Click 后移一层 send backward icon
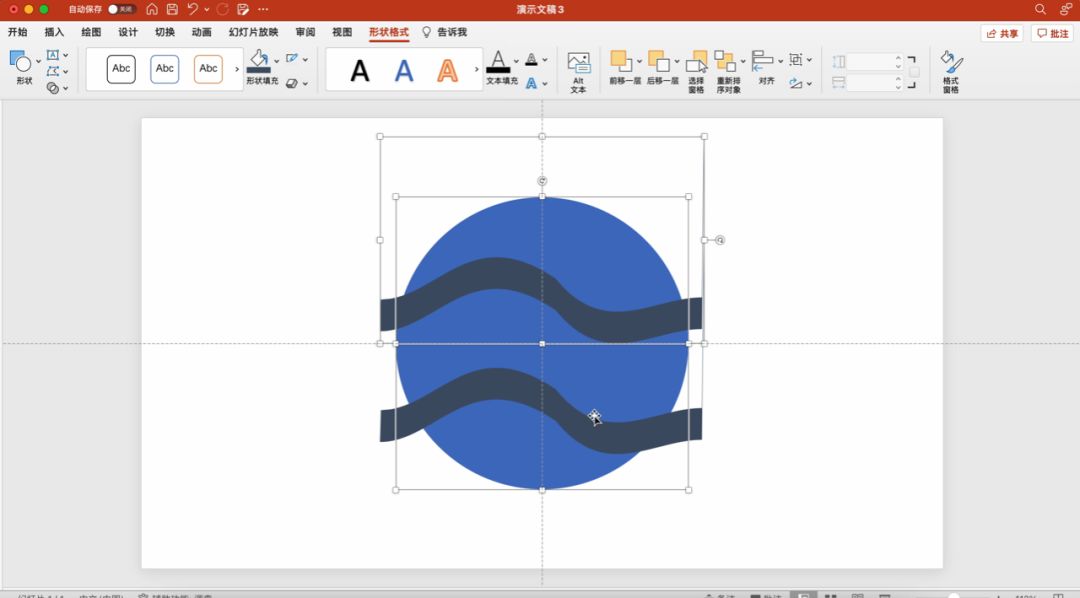Screen dimensions: 1080x598 click(658, 61)
